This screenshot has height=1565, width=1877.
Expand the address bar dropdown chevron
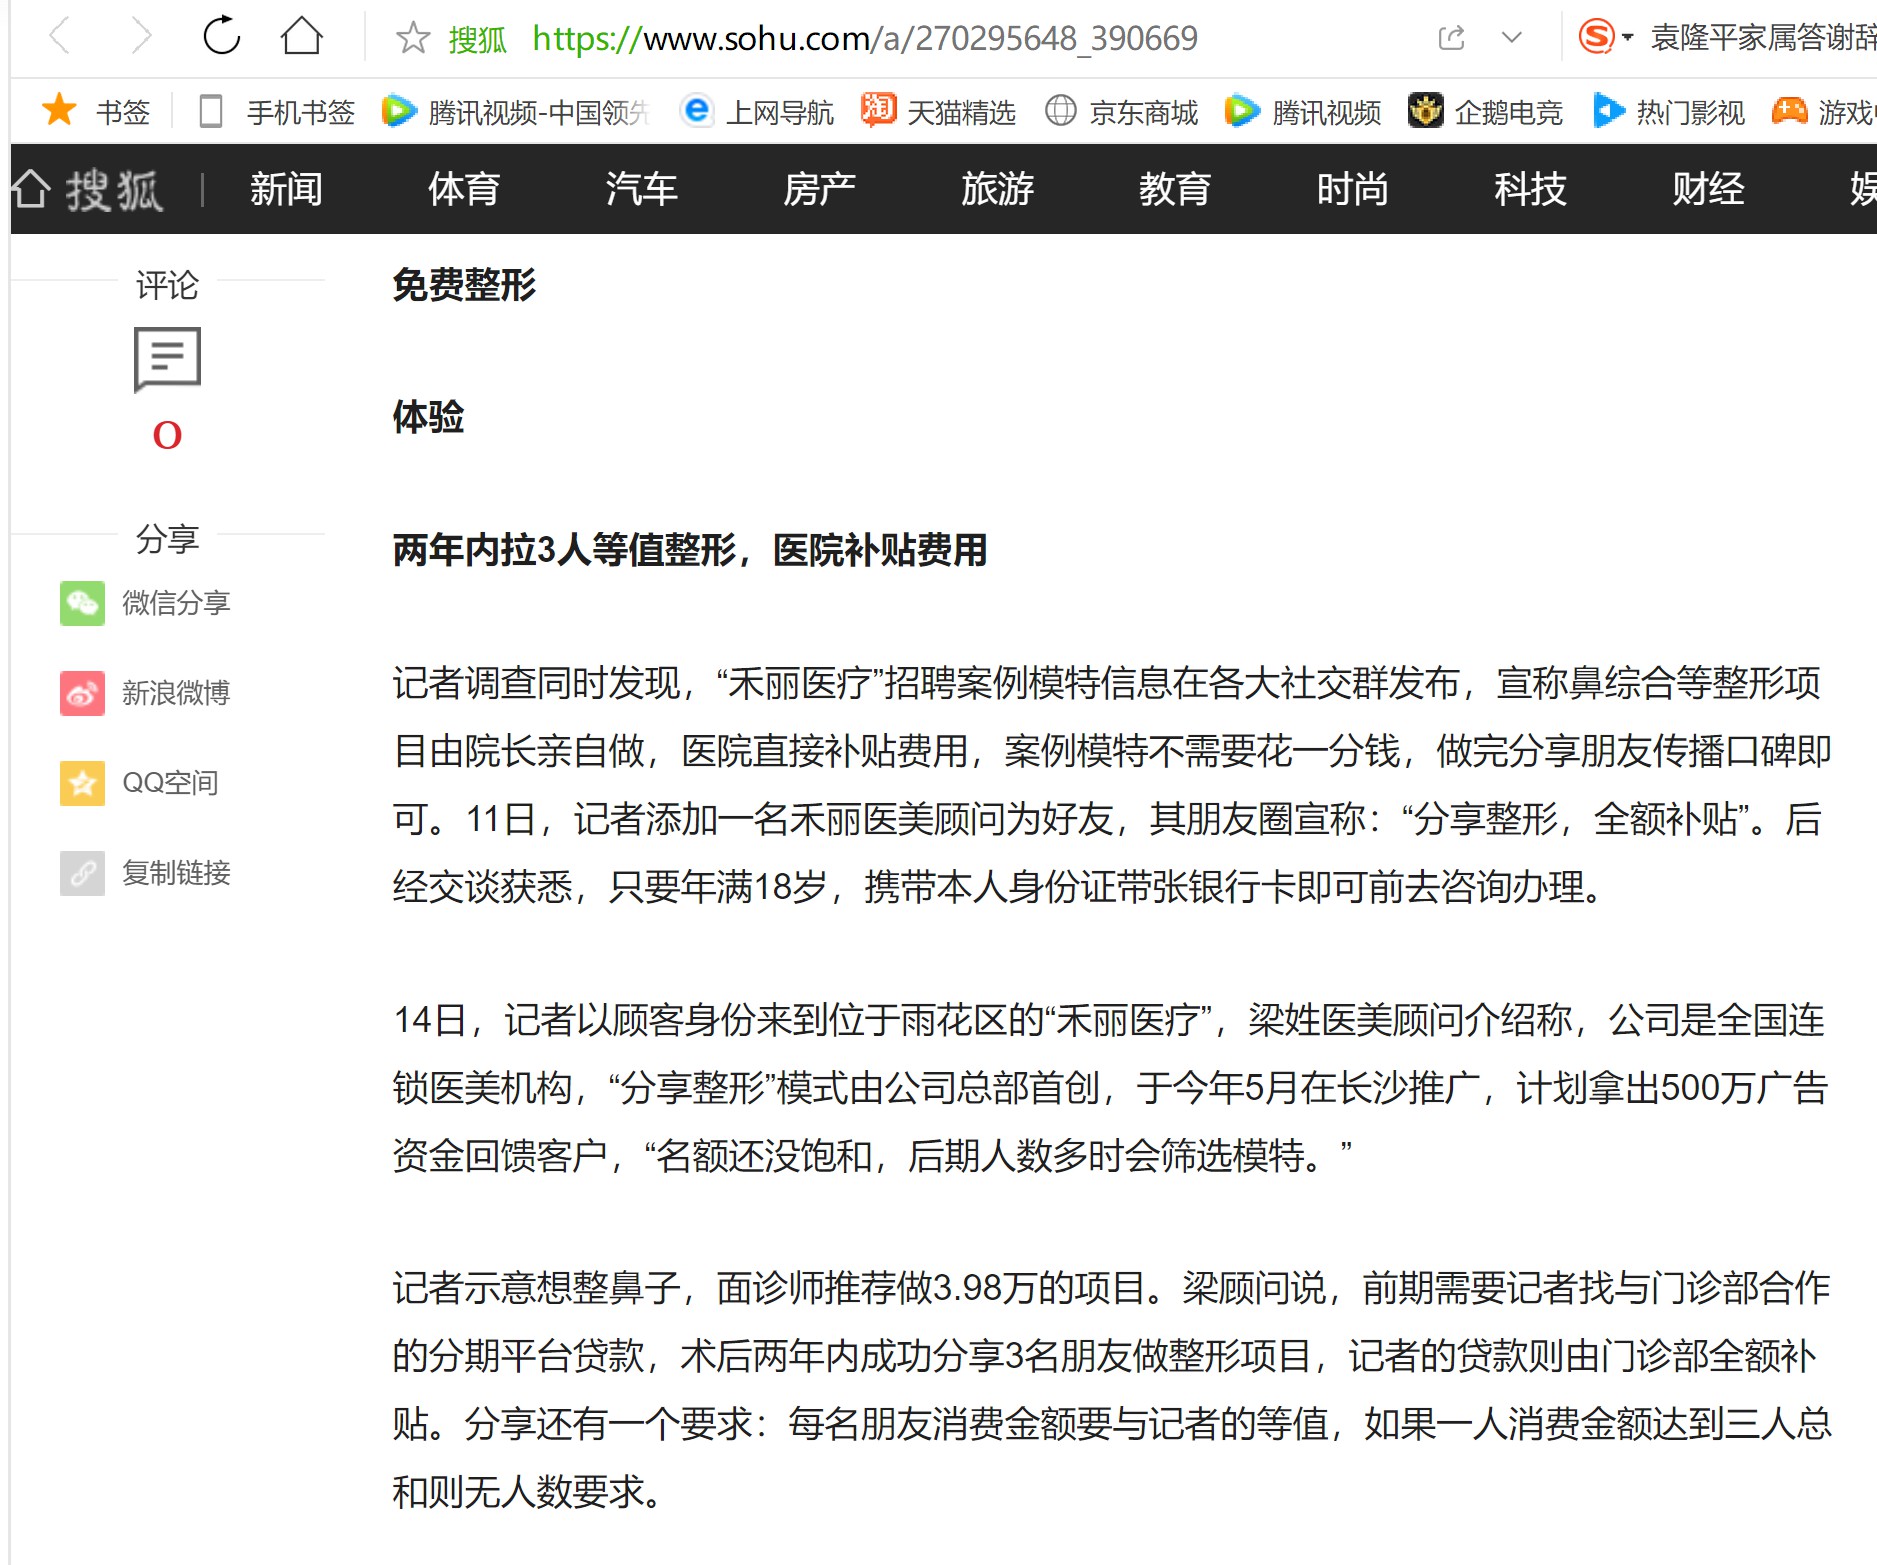(x=1512, y=38)
